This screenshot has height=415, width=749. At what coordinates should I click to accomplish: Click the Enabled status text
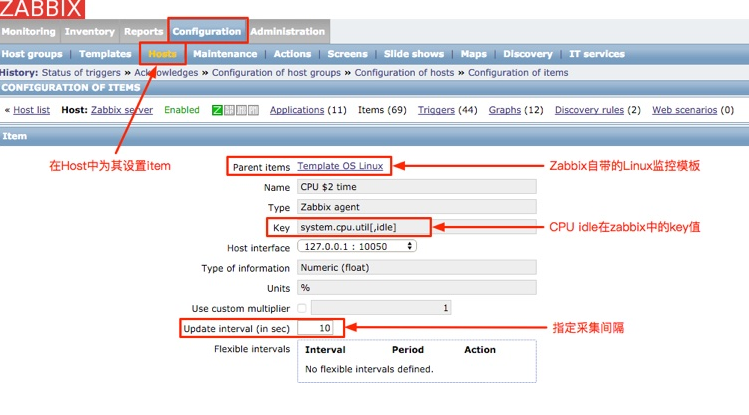tap(182, 110)
